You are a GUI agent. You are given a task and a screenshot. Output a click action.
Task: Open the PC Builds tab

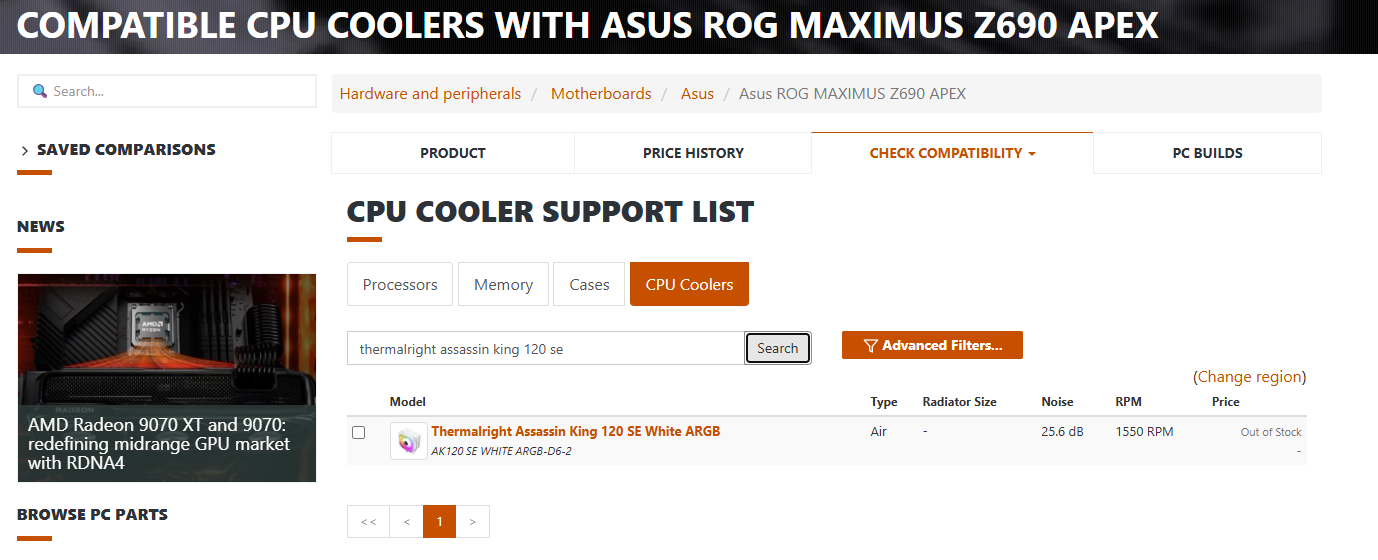pyautogui.click(x=1207, y=153)
